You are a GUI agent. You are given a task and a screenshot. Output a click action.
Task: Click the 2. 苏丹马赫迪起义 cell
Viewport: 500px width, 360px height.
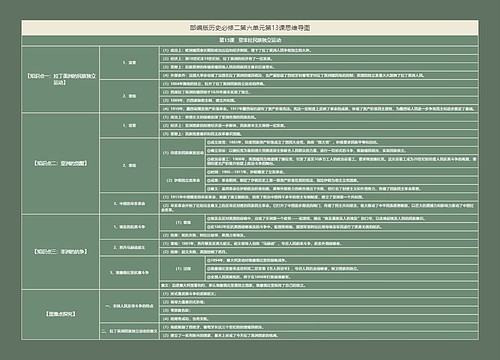click(x=129, y=248)
